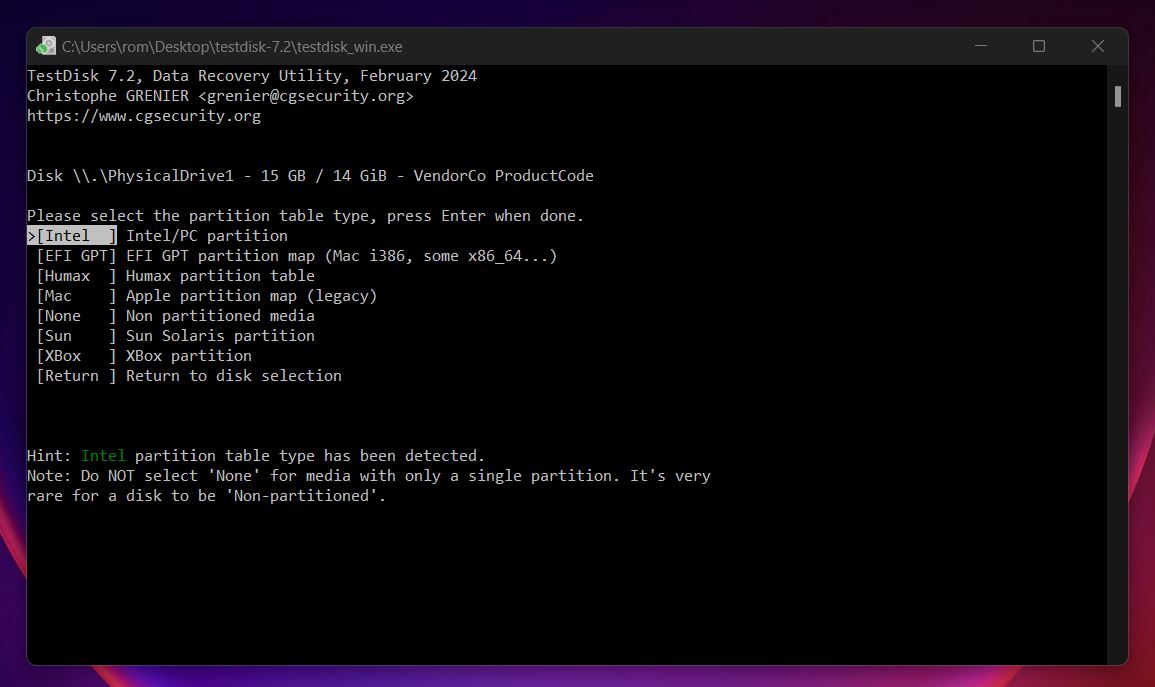
Task: Select the Sun Solaris partition option
Action: tap(175, 335)
